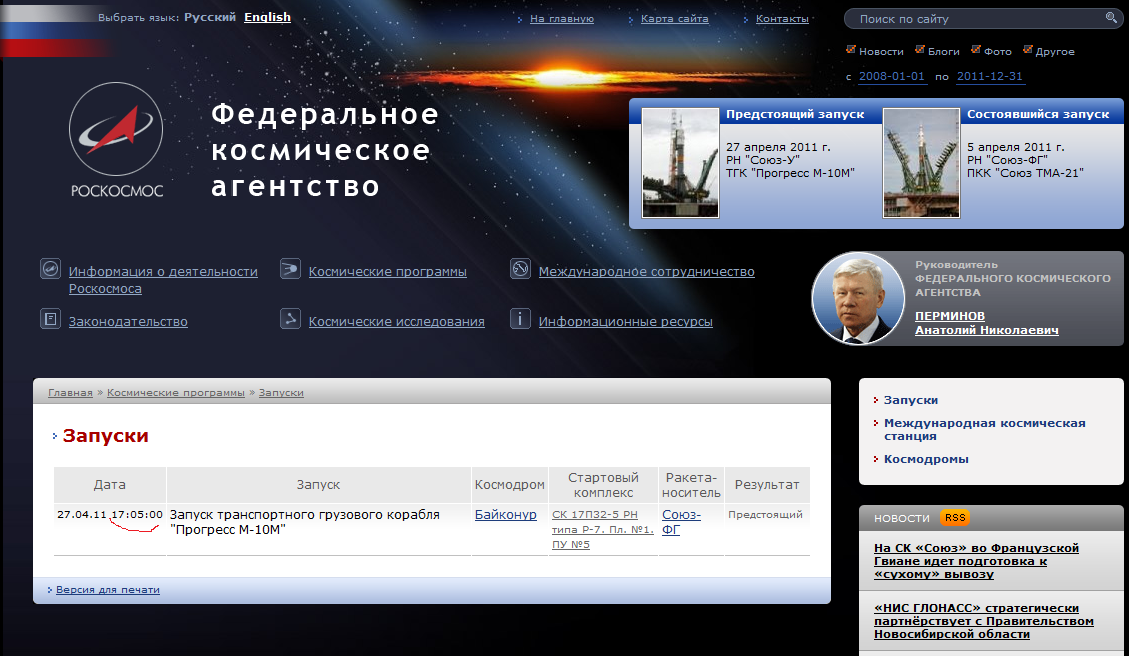Toggle the Другое search filter checkbox
Screen dimensions: 1129x656
click(1028, 50)
